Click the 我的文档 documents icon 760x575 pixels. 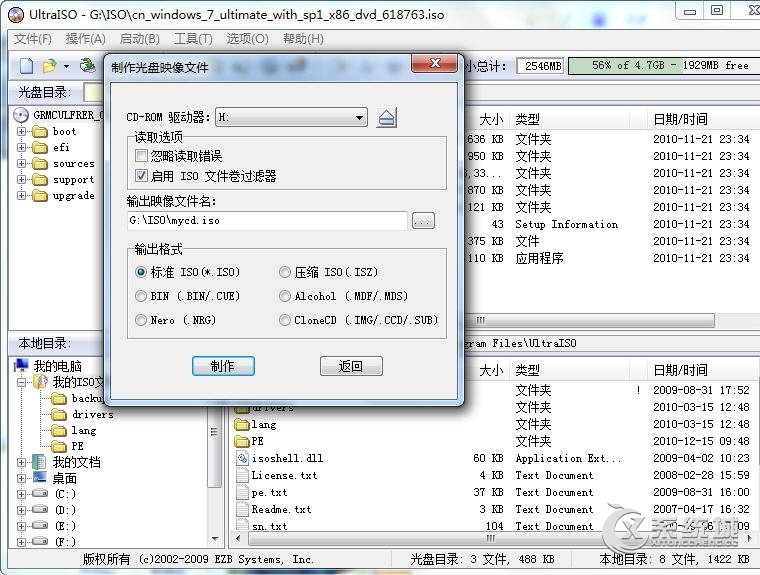click(x=39, y=462)
